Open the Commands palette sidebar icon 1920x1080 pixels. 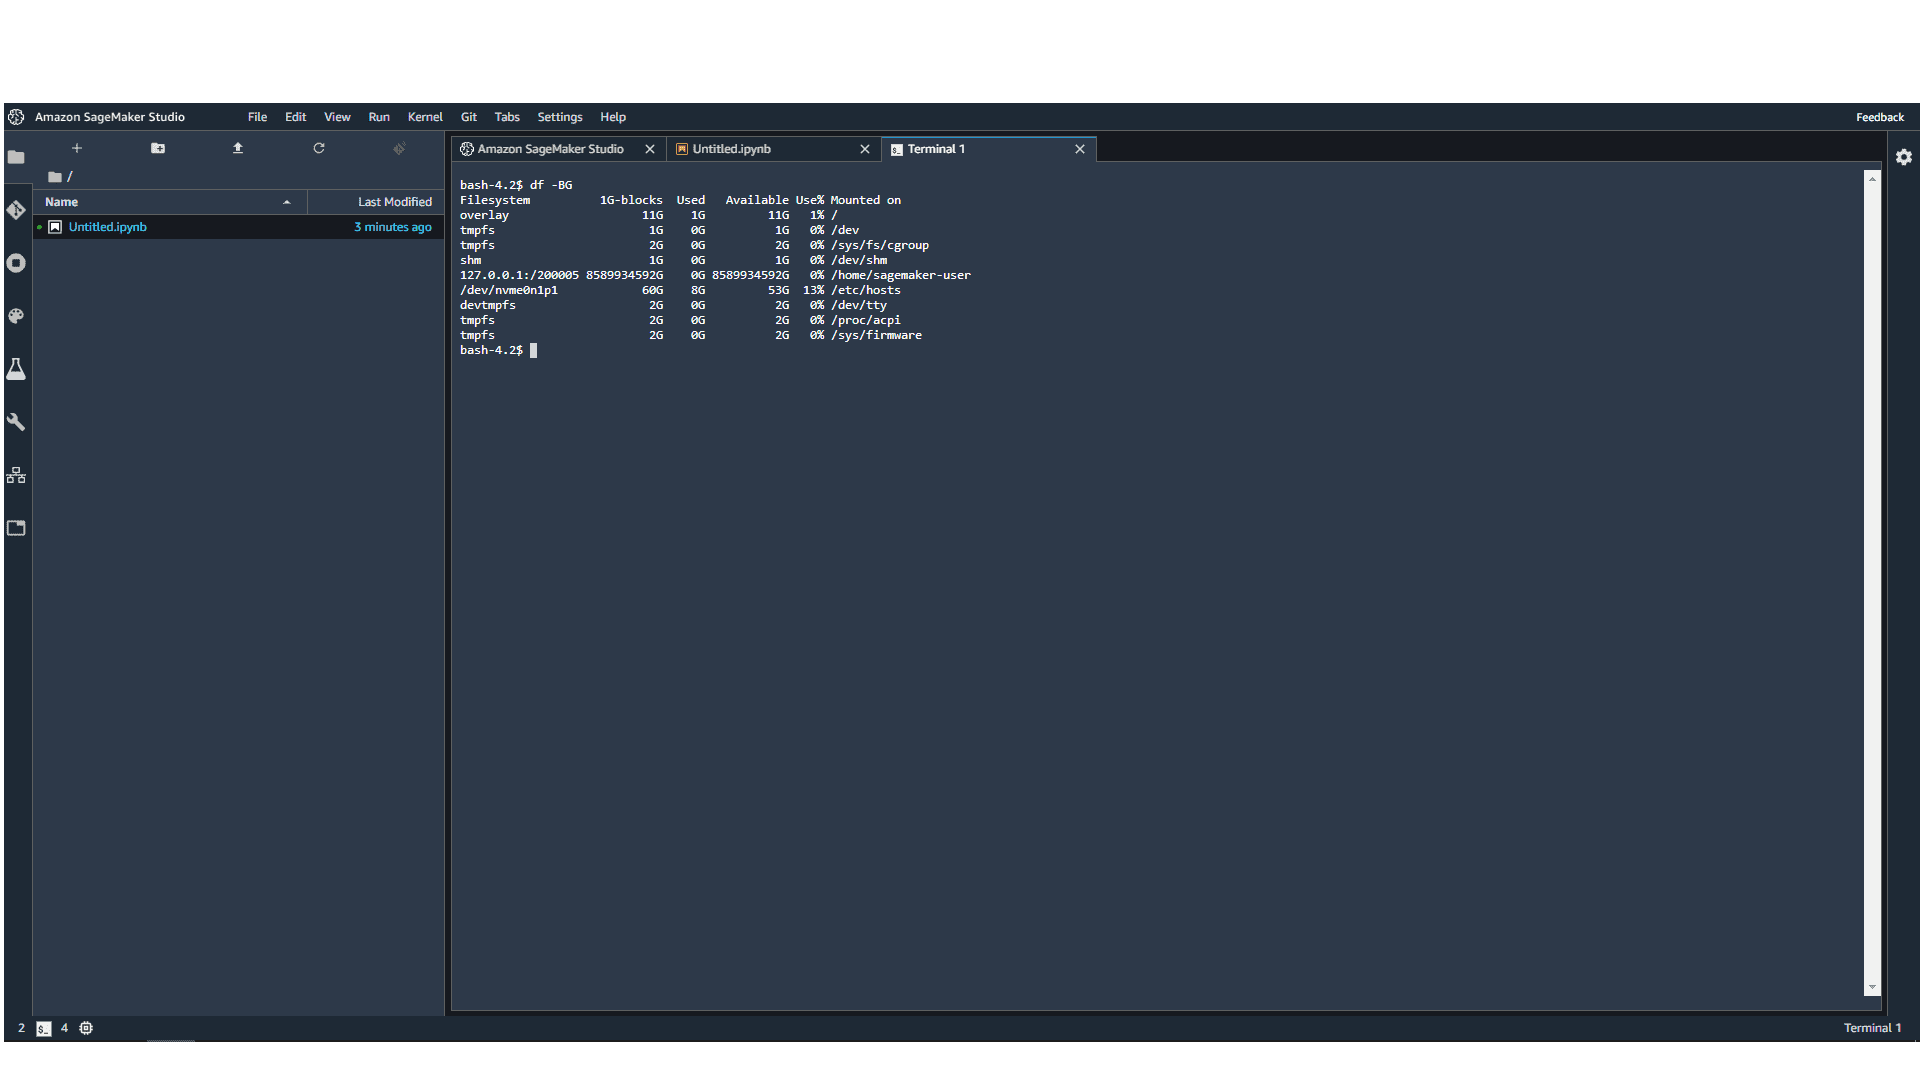[x=16, y=316]
